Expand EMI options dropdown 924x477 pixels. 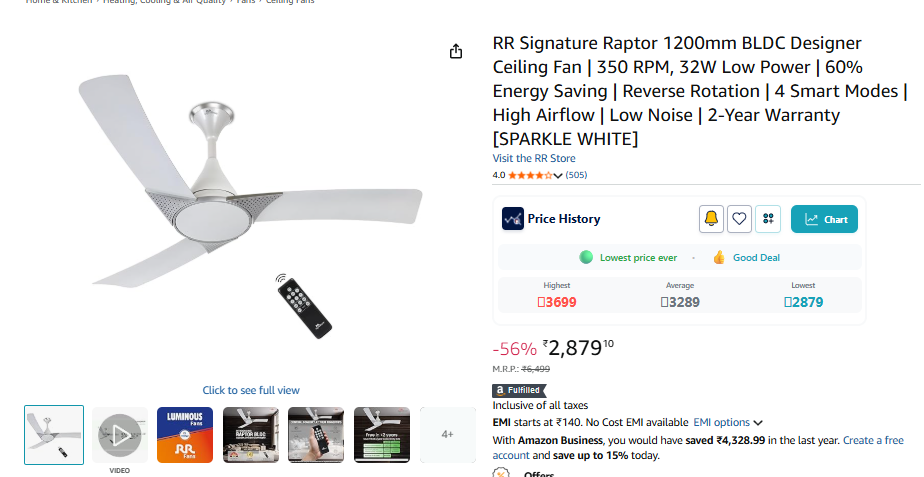(x=728, y=422)
